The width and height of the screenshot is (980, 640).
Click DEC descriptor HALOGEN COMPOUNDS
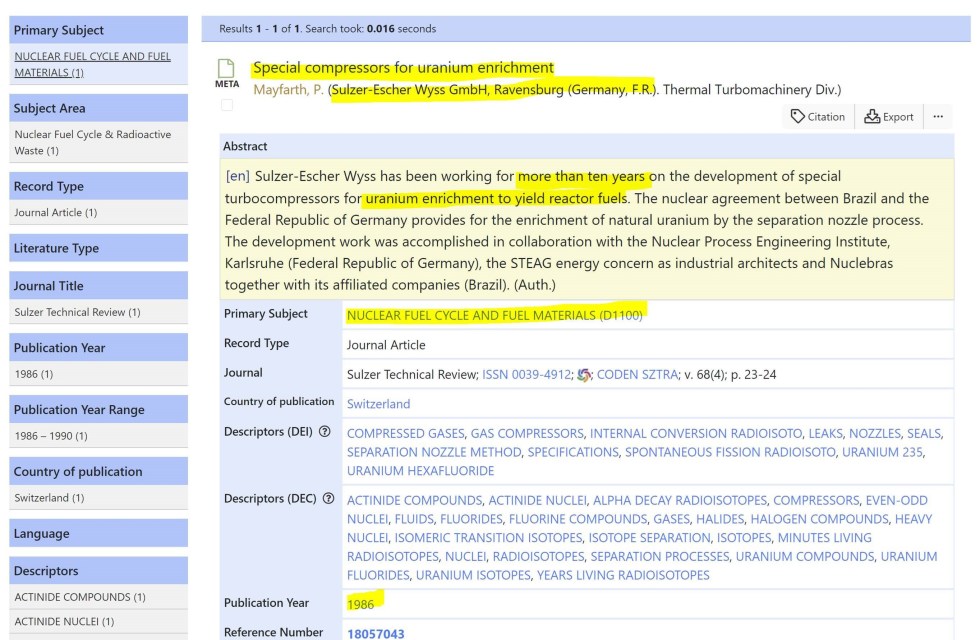[x=819, y=519]
